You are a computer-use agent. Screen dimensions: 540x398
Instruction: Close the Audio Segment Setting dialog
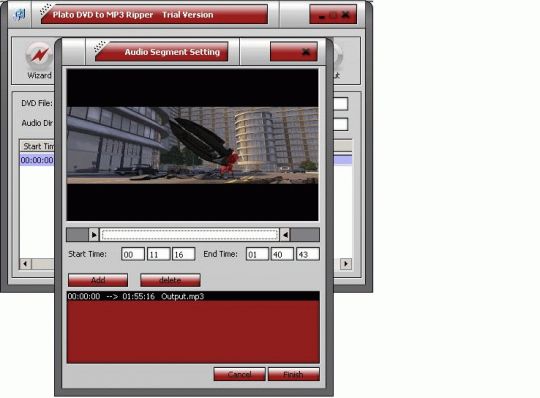coord(305,52)
